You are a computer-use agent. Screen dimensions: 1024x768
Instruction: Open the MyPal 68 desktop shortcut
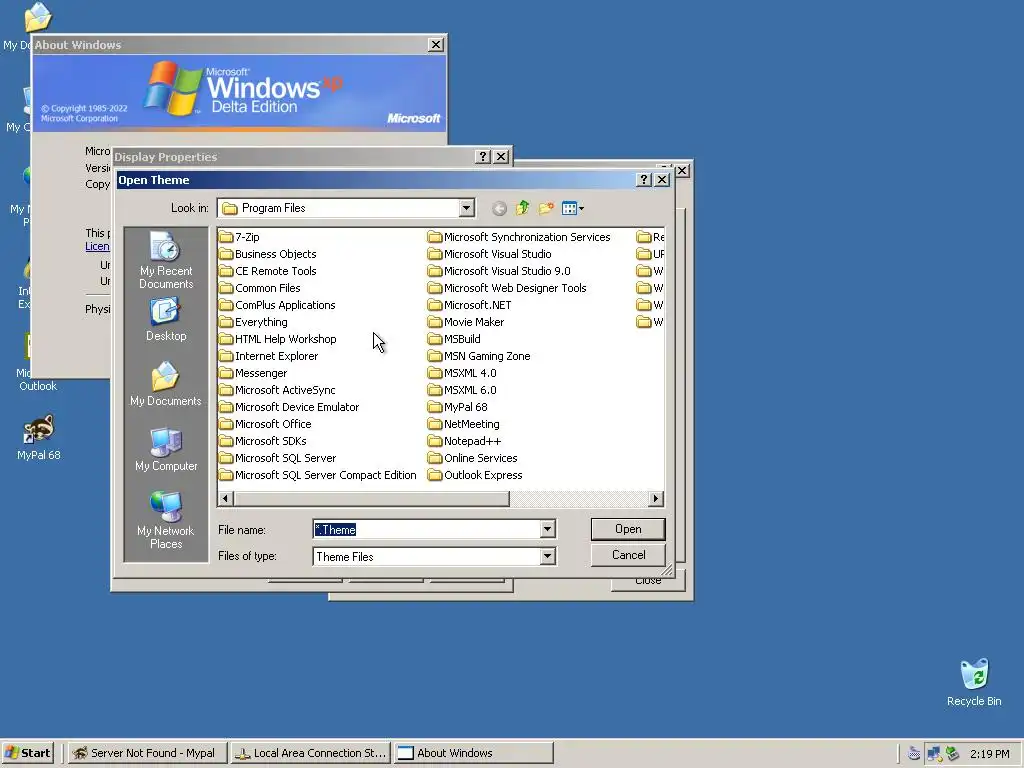[39, 437]
